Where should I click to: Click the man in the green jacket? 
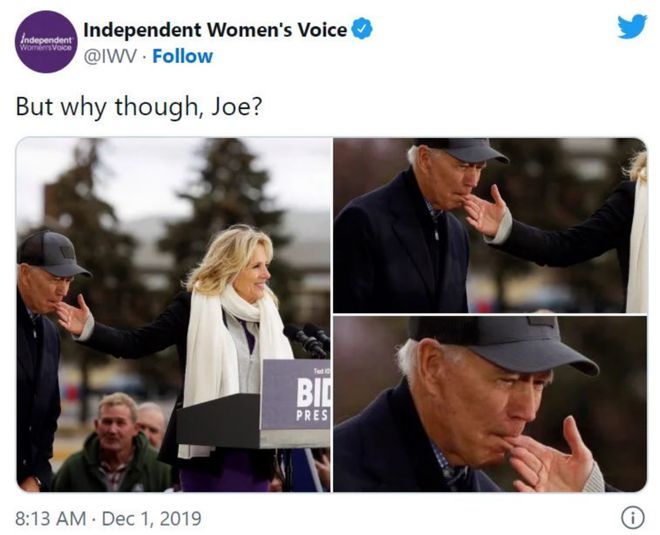[114, 447]
